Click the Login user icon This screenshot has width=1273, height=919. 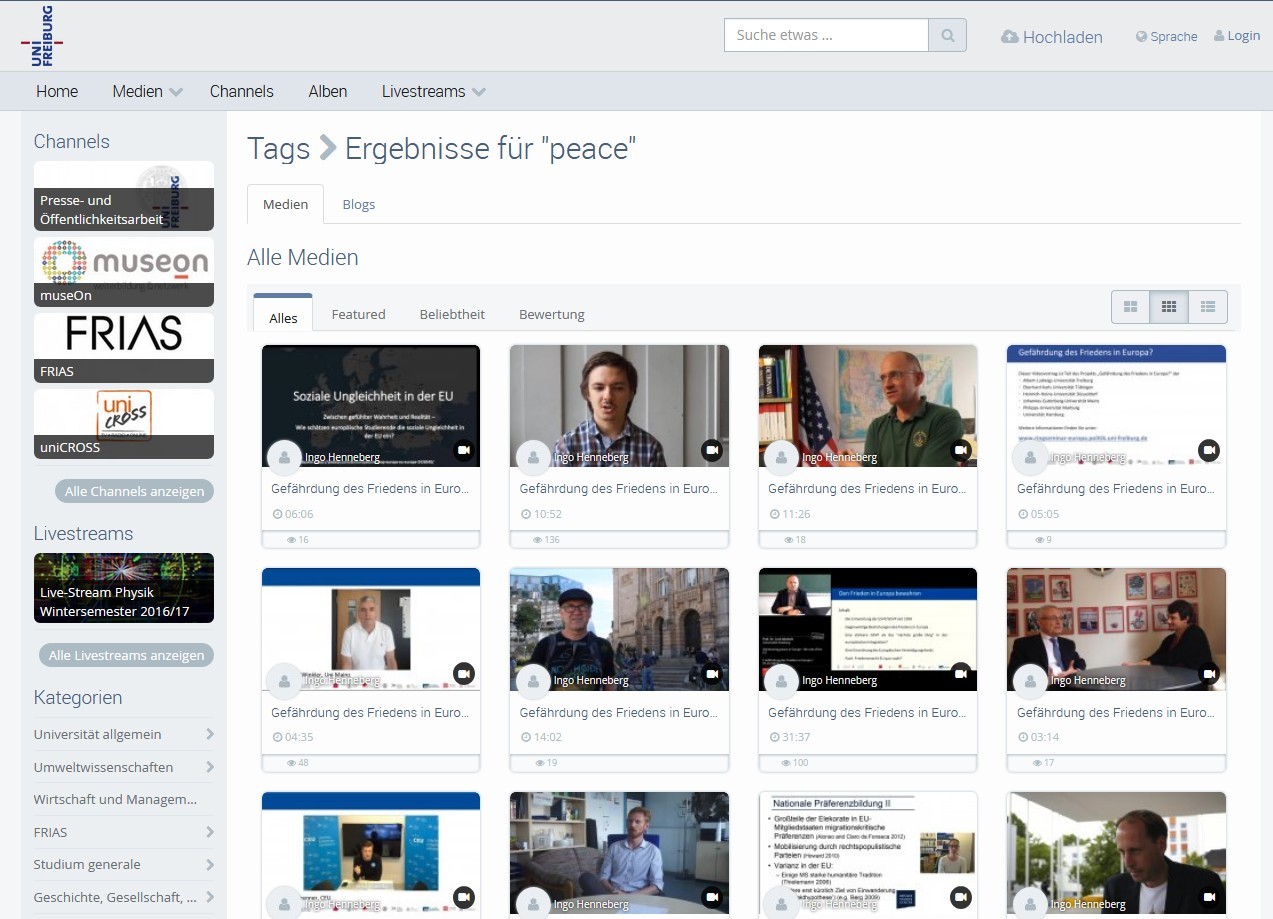[x=1219, y=36]
